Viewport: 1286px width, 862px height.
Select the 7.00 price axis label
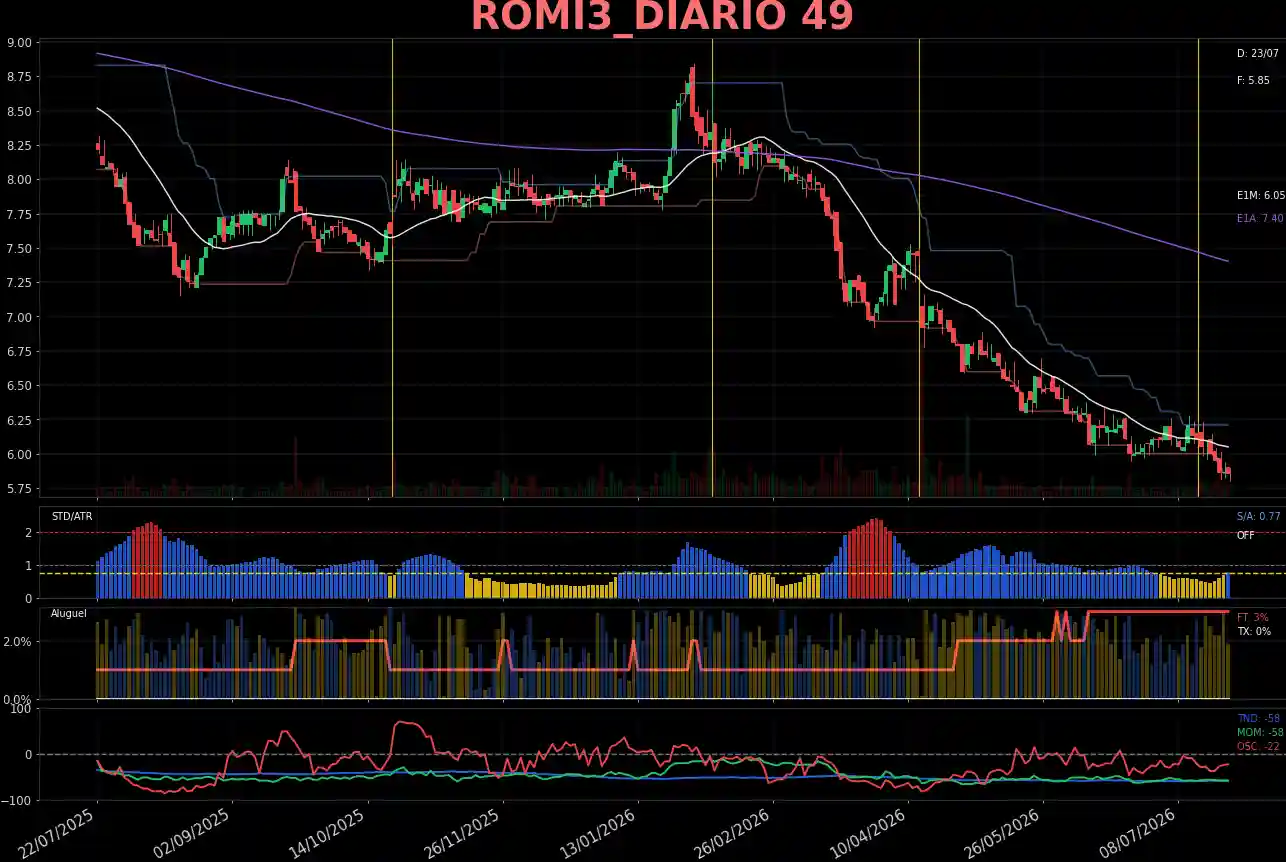pos(19,317)
